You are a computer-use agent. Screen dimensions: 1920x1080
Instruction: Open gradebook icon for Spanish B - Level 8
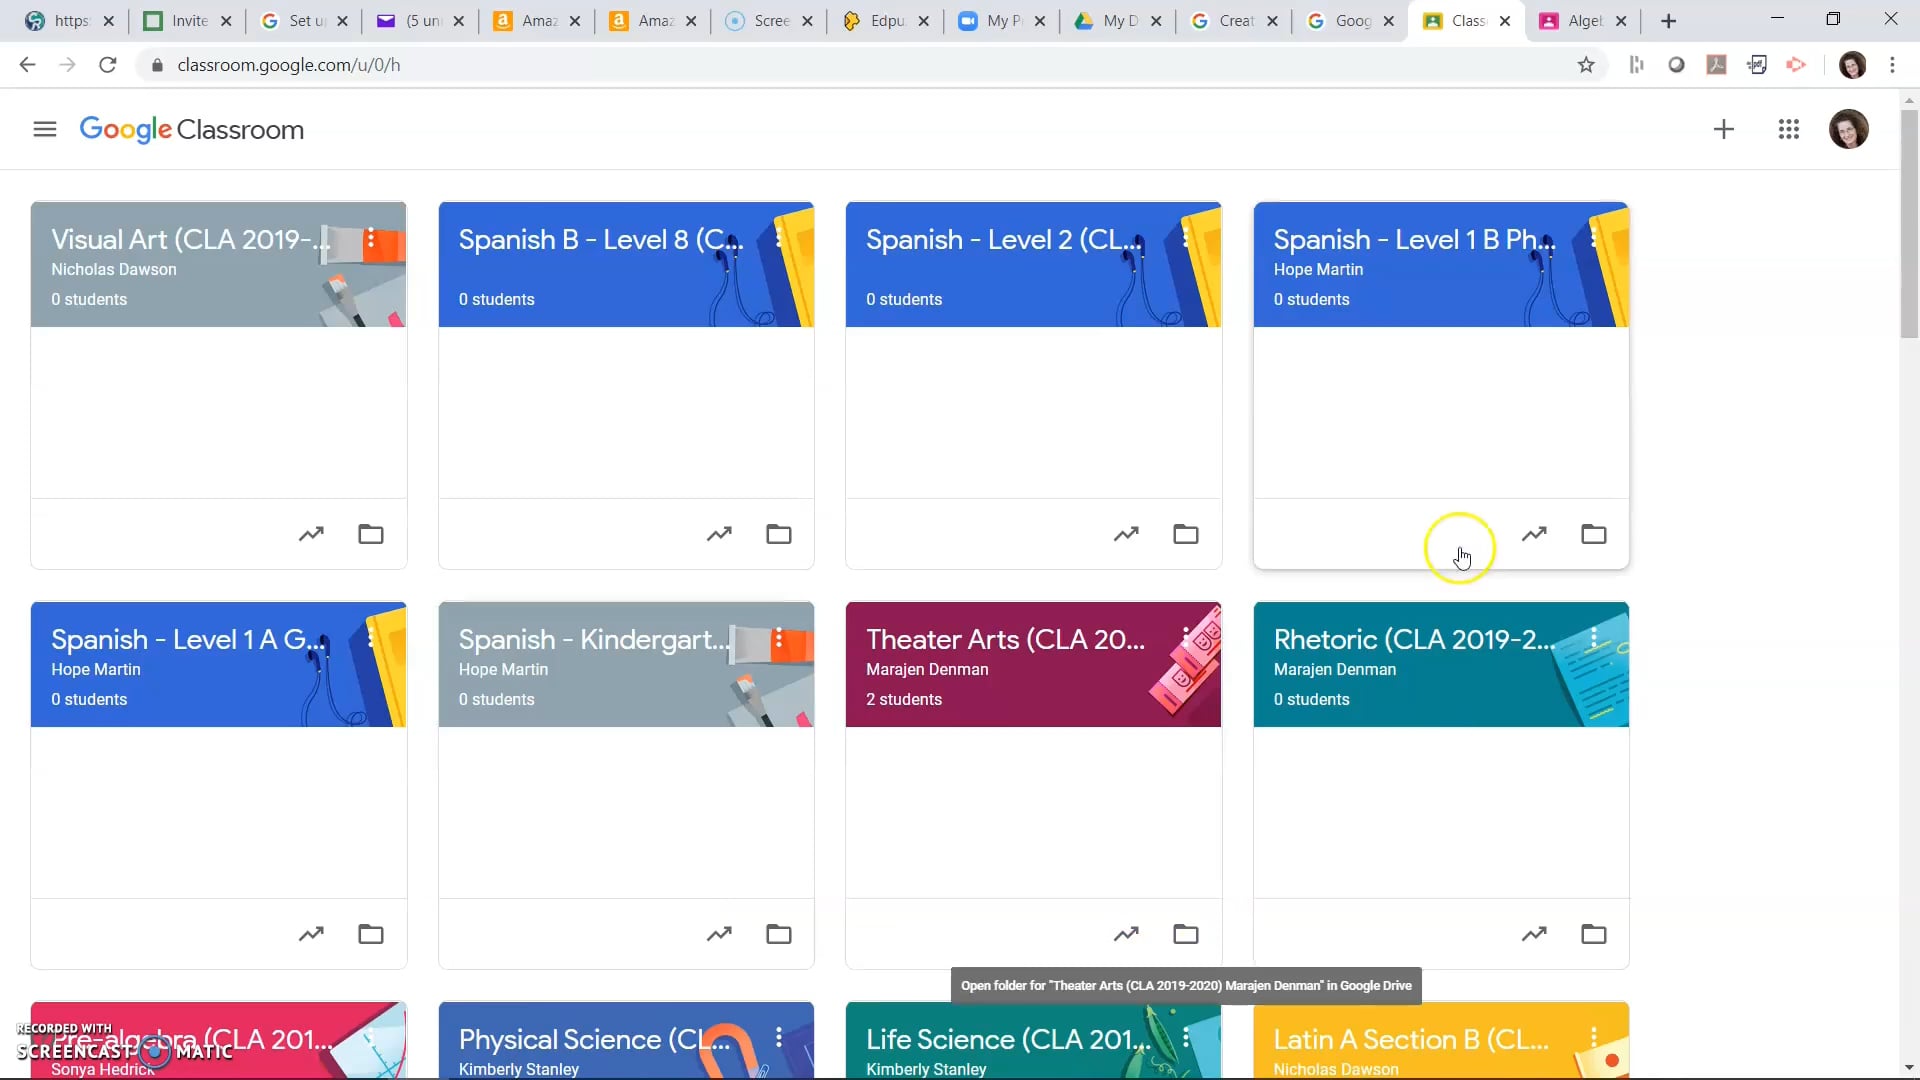coord(719,534)
